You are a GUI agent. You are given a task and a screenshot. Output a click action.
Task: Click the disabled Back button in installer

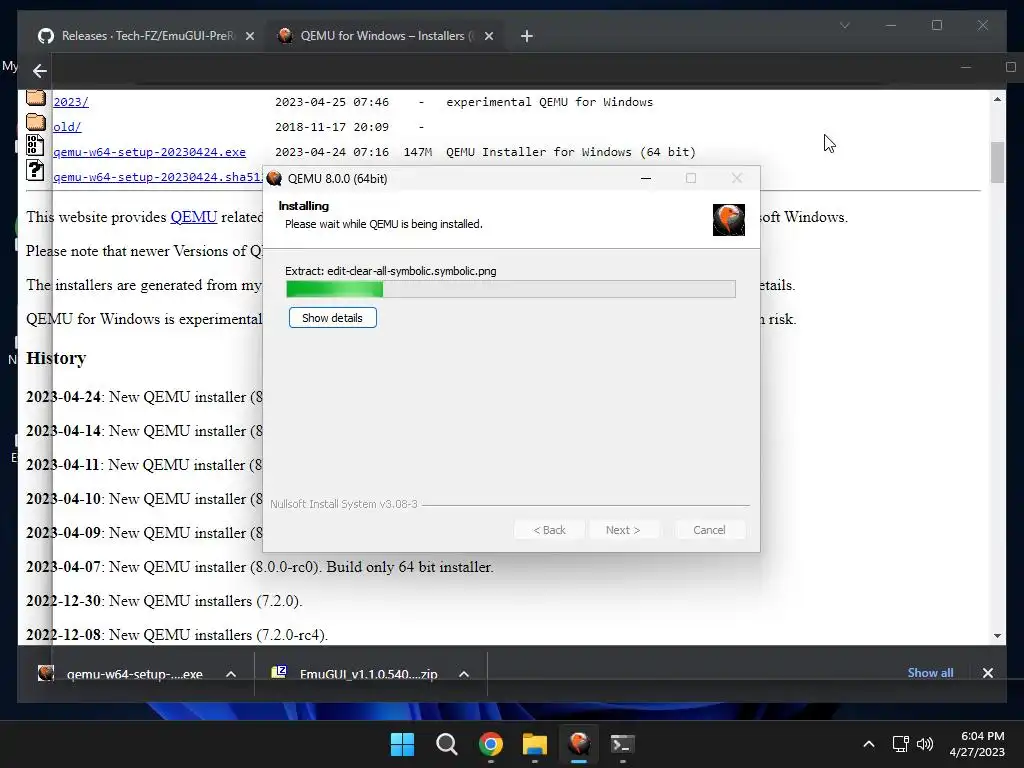549,530
